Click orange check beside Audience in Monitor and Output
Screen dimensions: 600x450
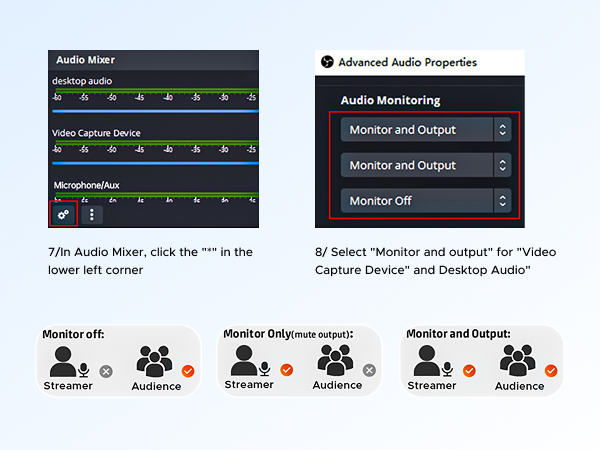[x=550, y=385]
